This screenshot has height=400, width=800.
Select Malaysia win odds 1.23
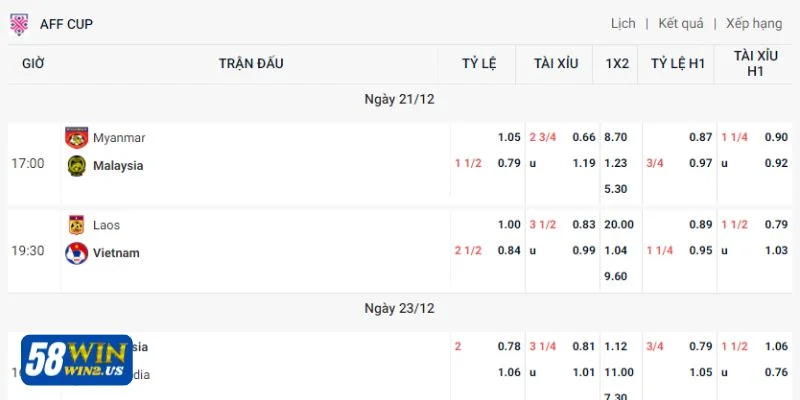point(616,163)
